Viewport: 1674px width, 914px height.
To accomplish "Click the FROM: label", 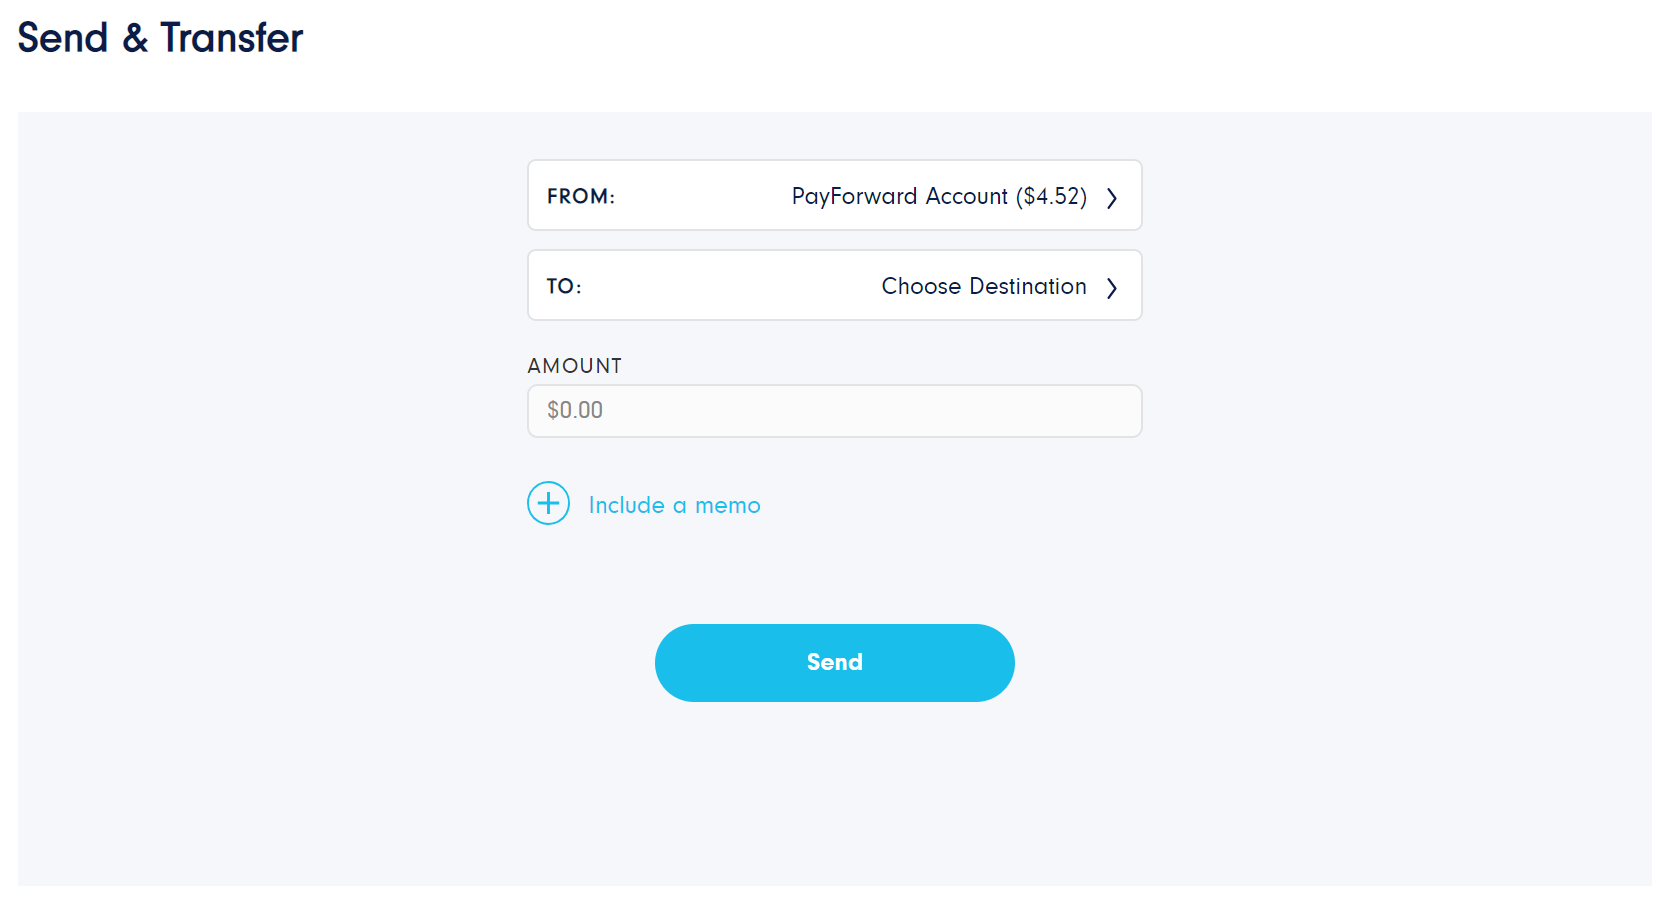I will 581,196.
